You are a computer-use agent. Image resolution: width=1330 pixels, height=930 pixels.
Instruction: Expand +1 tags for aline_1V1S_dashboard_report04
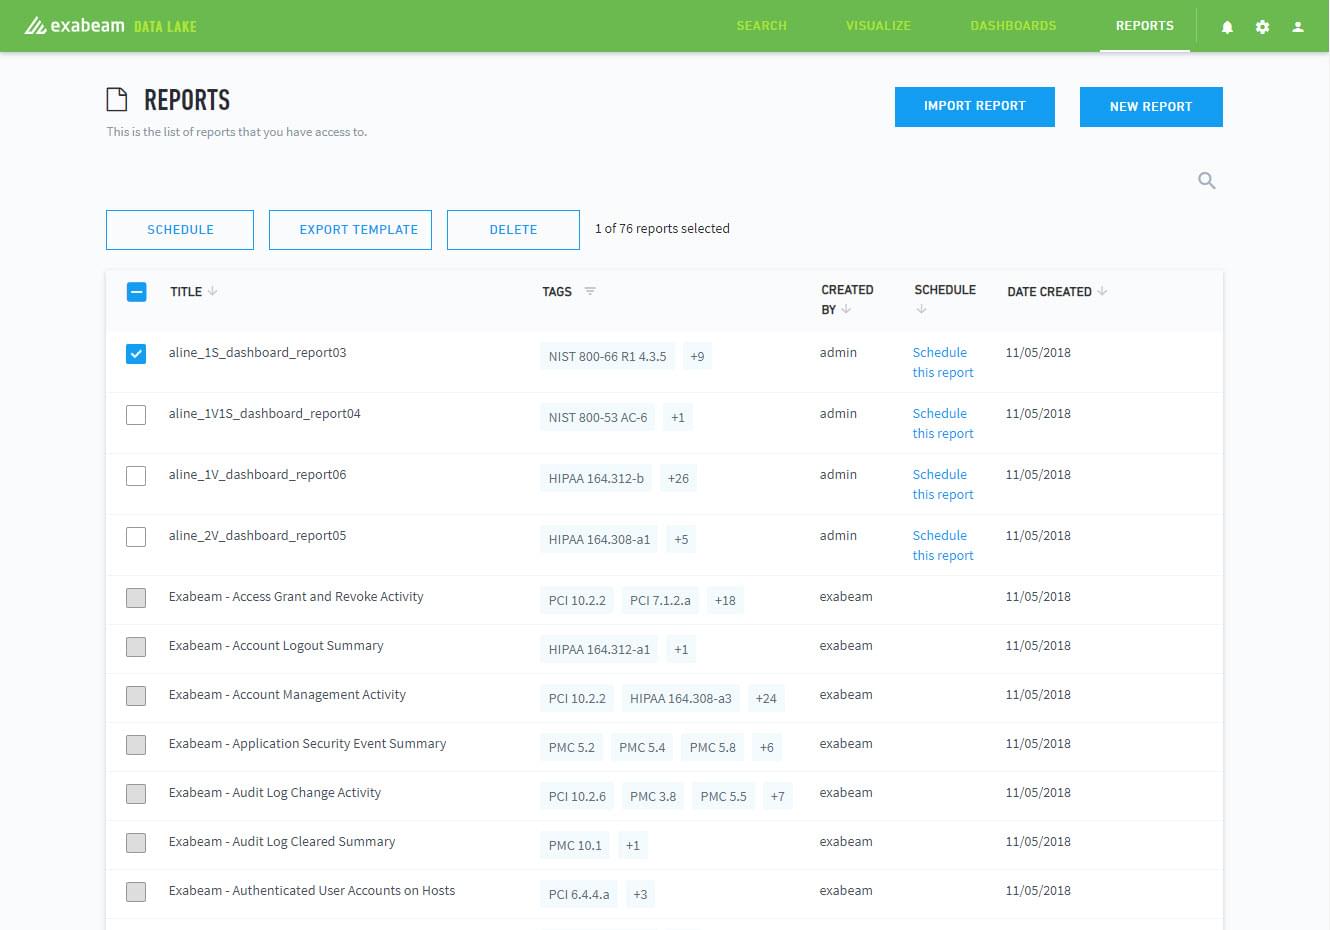(678, 417)
